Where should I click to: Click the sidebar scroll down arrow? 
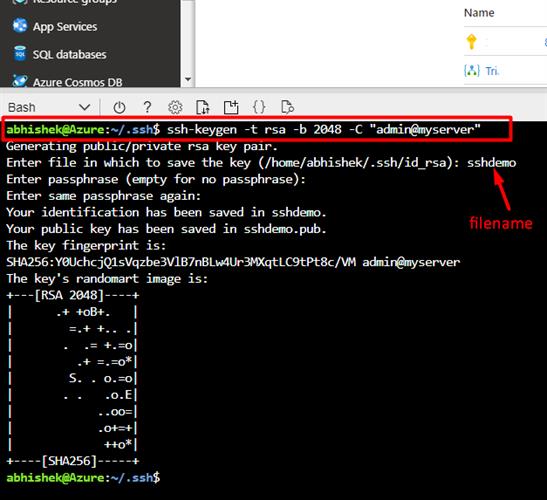pyautogui.click(x=188, y=79)
